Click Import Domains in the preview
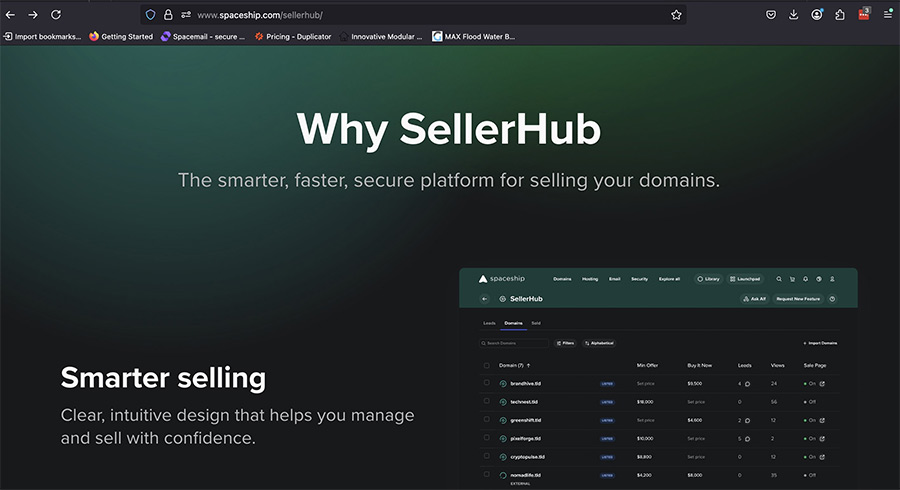900x490 pixels. coord(820,343)
